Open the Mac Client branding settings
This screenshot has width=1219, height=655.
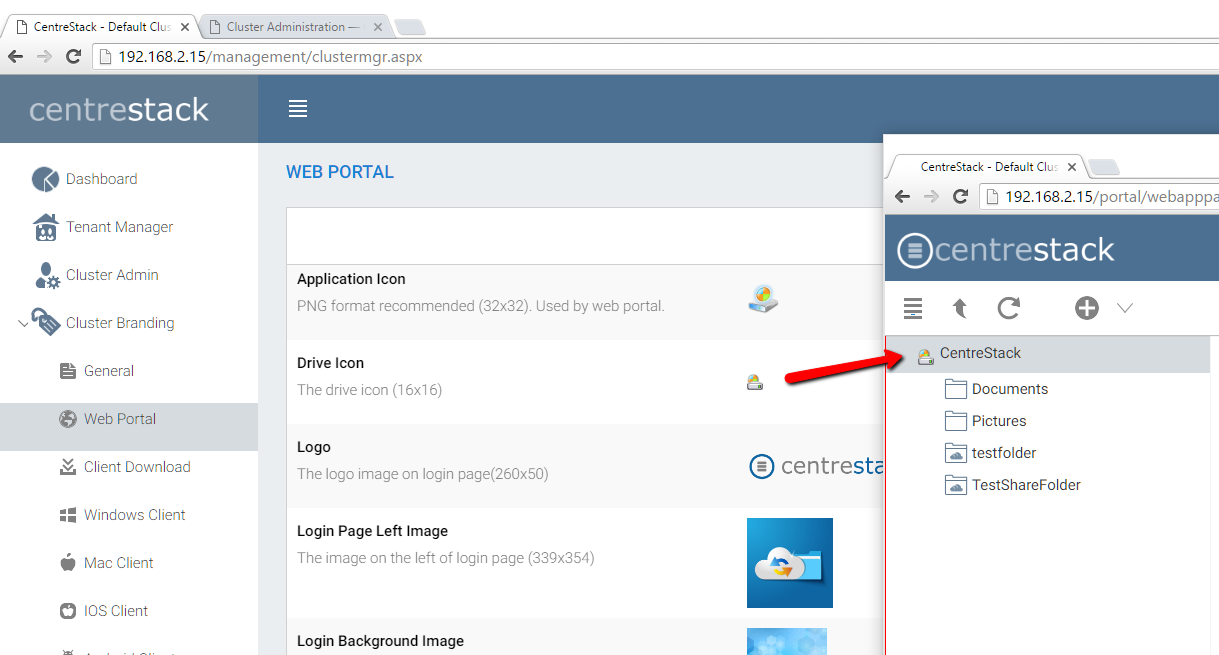click(x=118, y=562)
